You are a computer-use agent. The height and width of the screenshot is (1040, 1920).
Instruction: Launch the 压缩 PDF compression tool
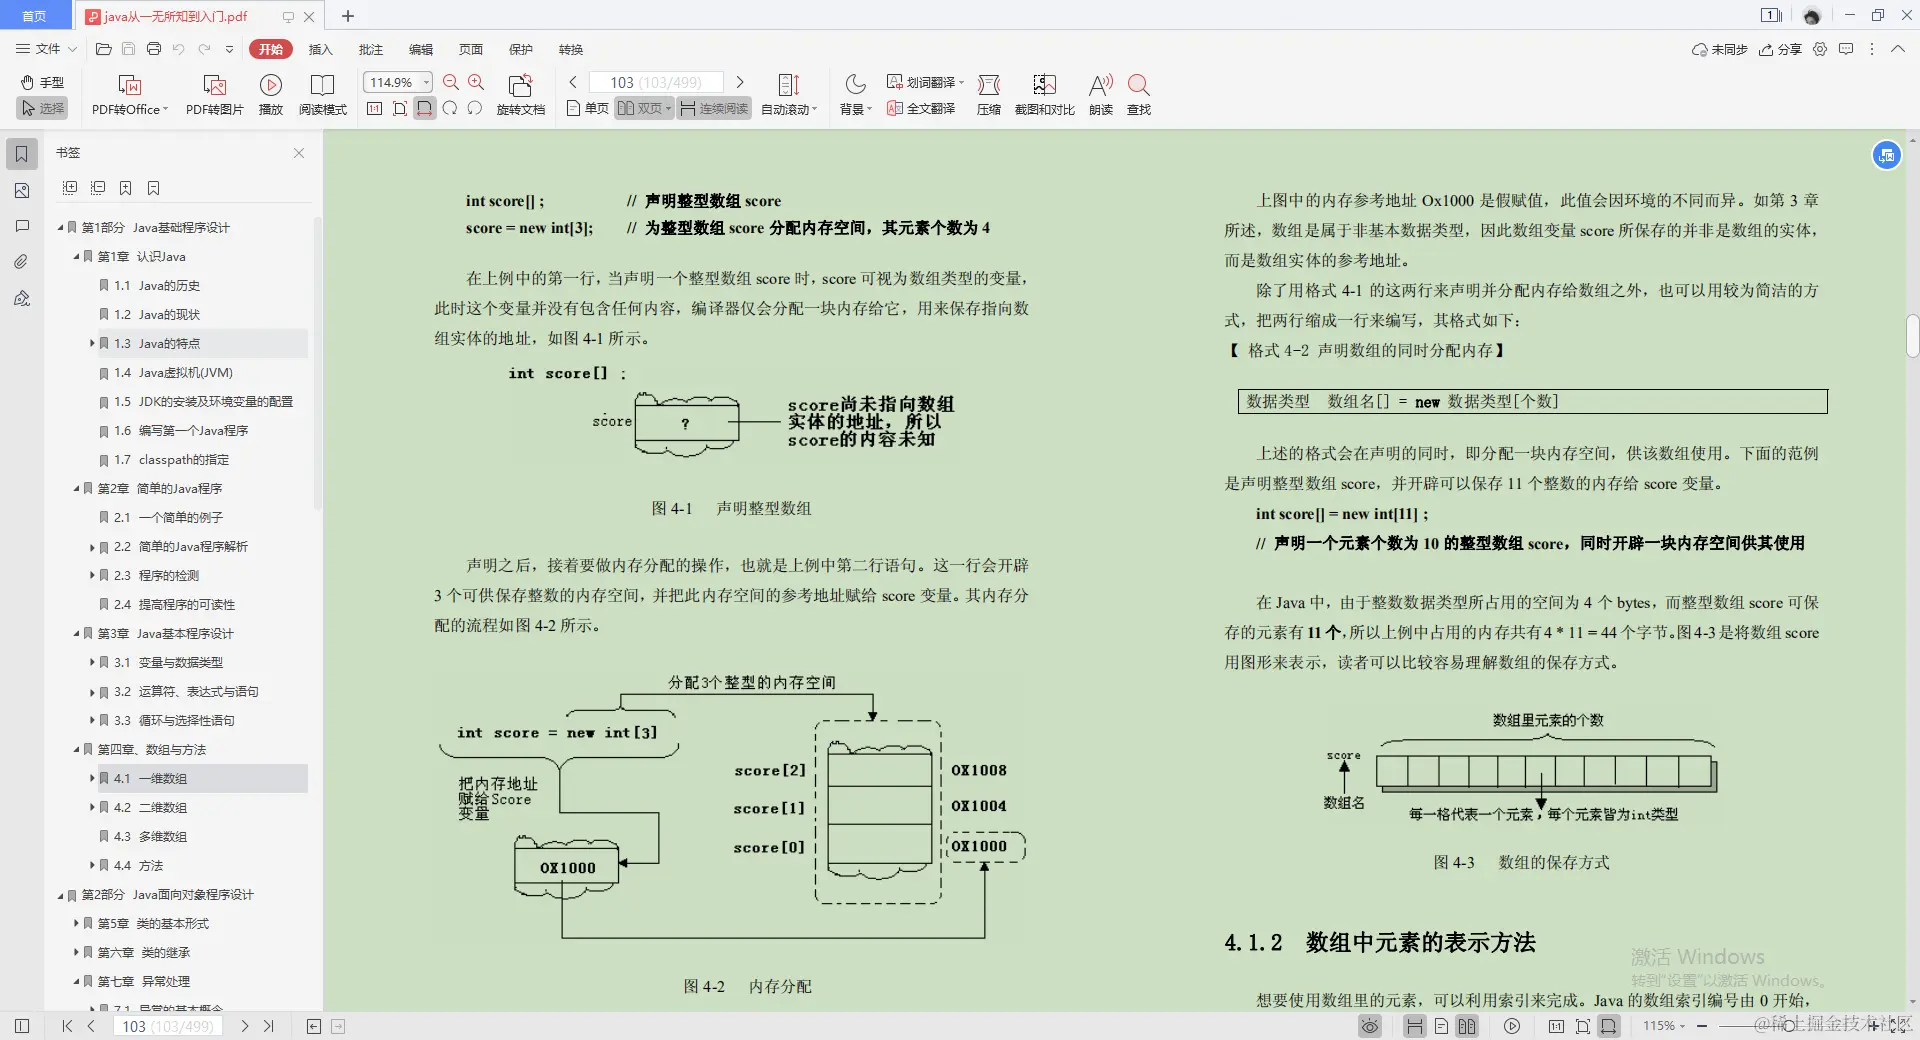989,95
